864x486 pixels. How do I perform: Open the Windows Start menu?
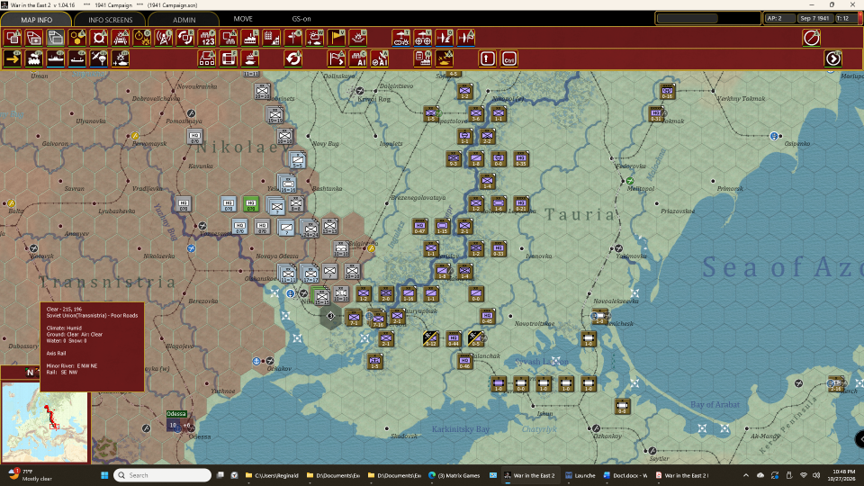pyautogui.click(x=104, y=475)
